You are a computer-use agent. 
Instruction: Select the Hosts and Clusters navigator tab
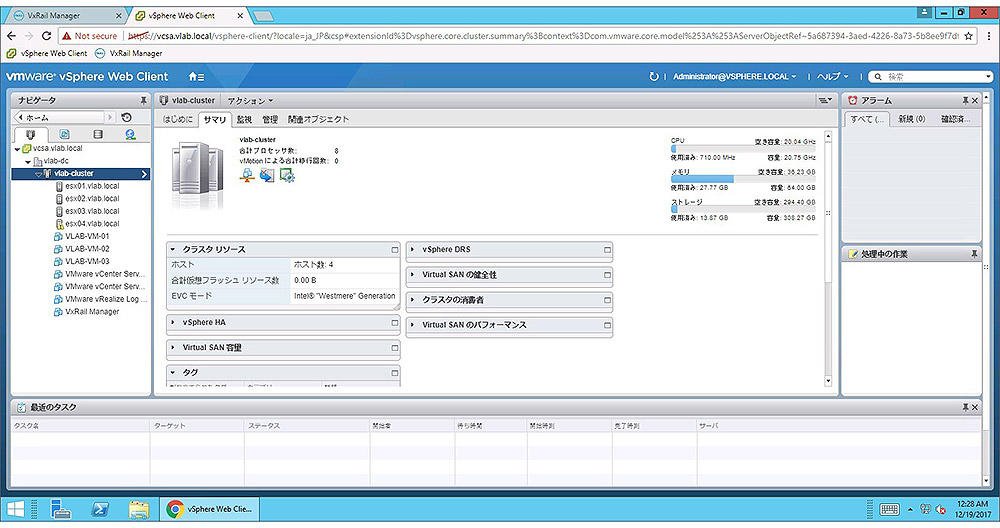(31, 135)
